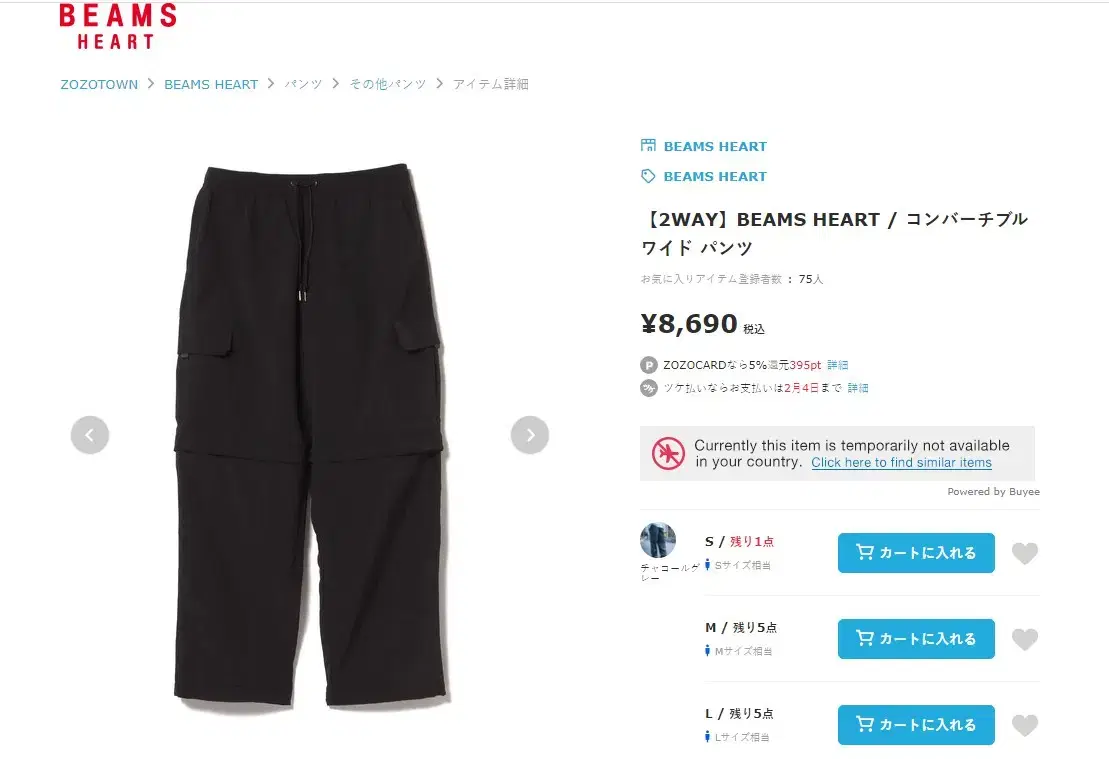This screenshot has height=759, width=1109.
Task: Add size M to cart
Action: (x=916, y=639)
